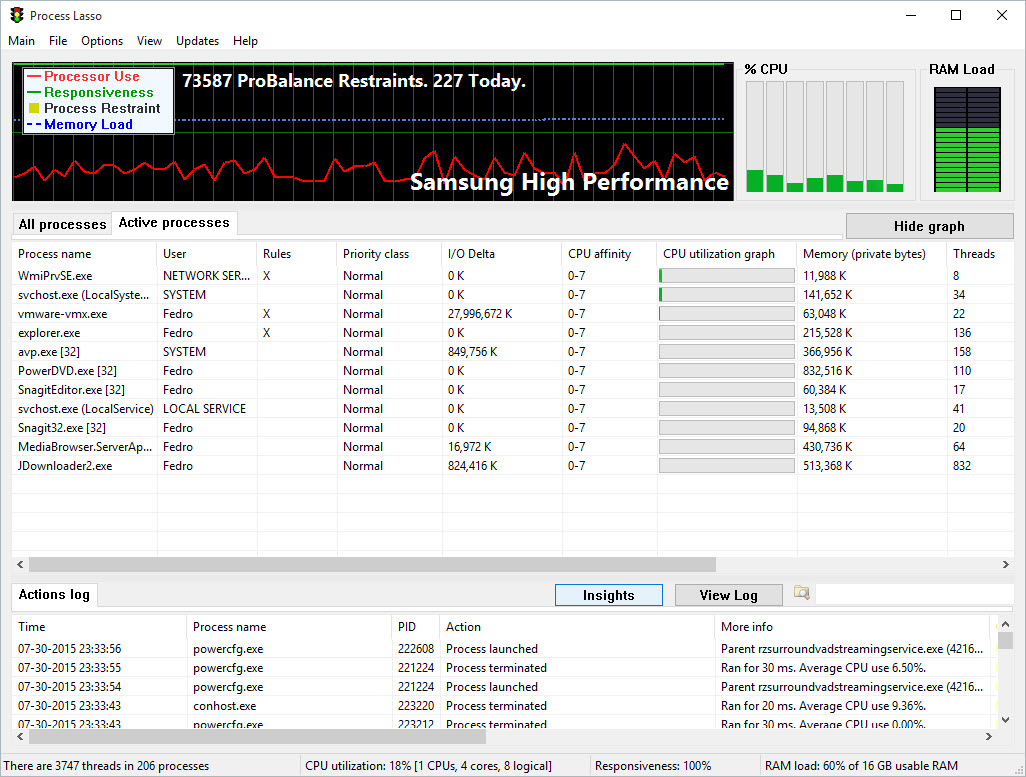Click the RAM load status bar entry
The image size is (1026, 777).
click(x=861, y=765)
